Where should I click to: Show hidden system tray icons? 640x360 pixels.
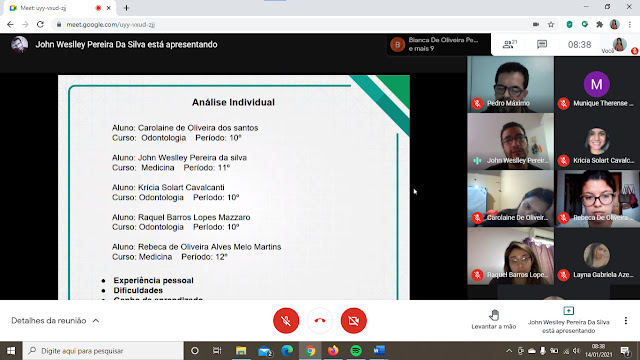pos(509,351)
